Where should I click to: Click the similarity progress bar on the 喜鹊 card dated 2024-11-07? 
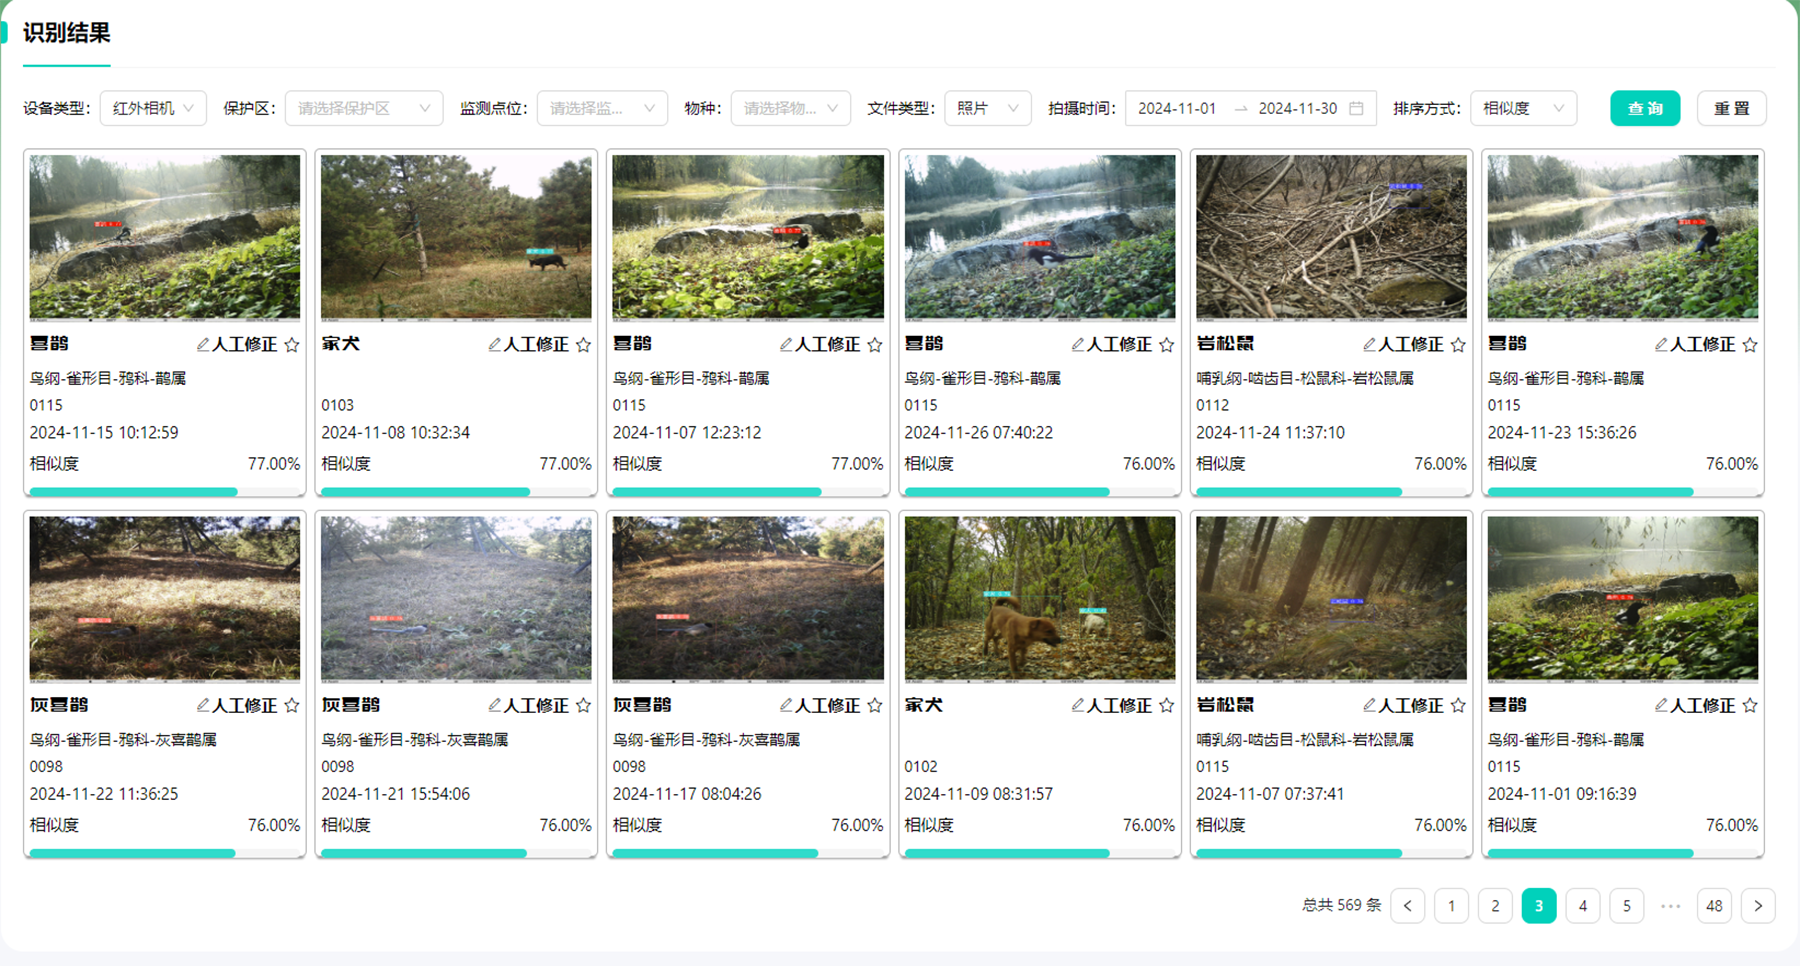tap(747, 492)
